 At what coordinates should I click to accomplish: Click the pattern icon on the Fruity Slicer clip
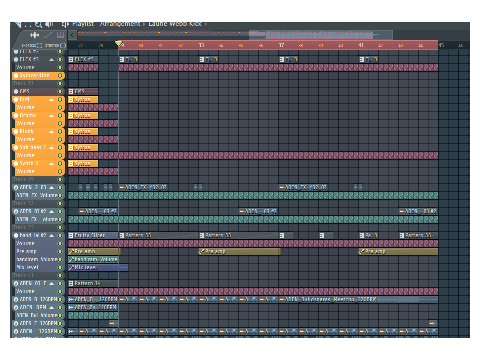71,235
